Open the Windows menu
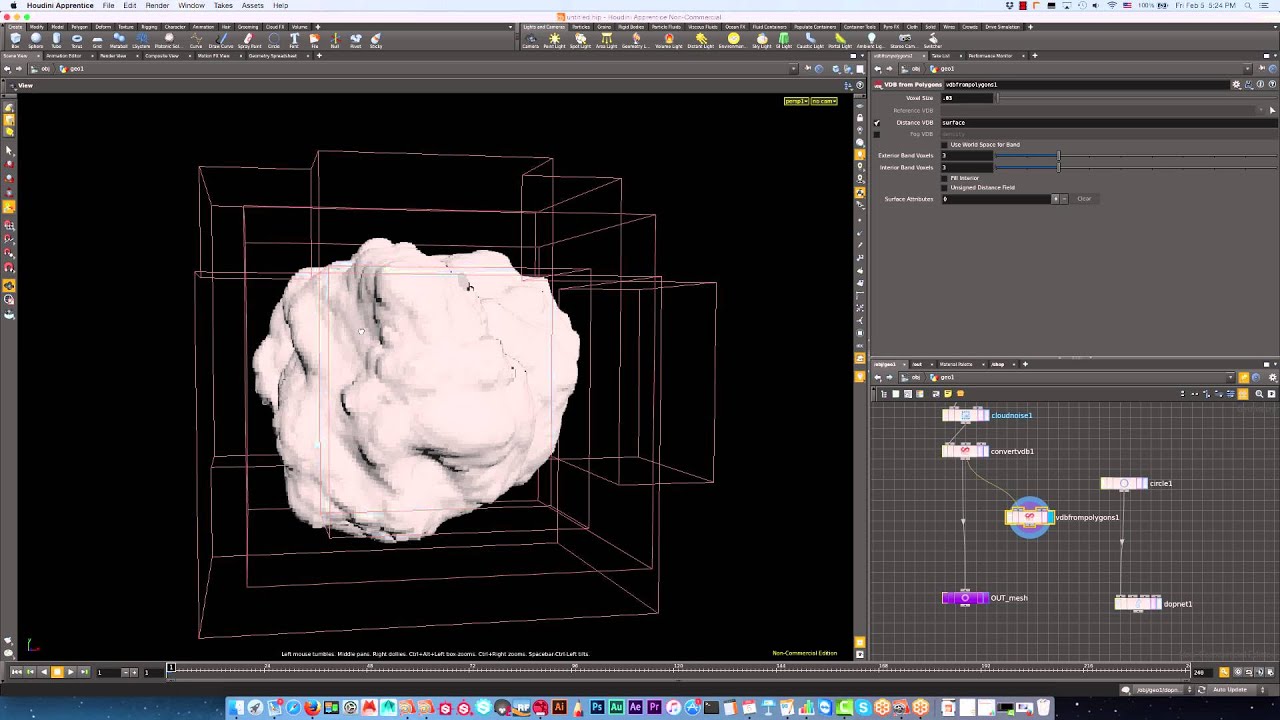 (x=191, y=6)
